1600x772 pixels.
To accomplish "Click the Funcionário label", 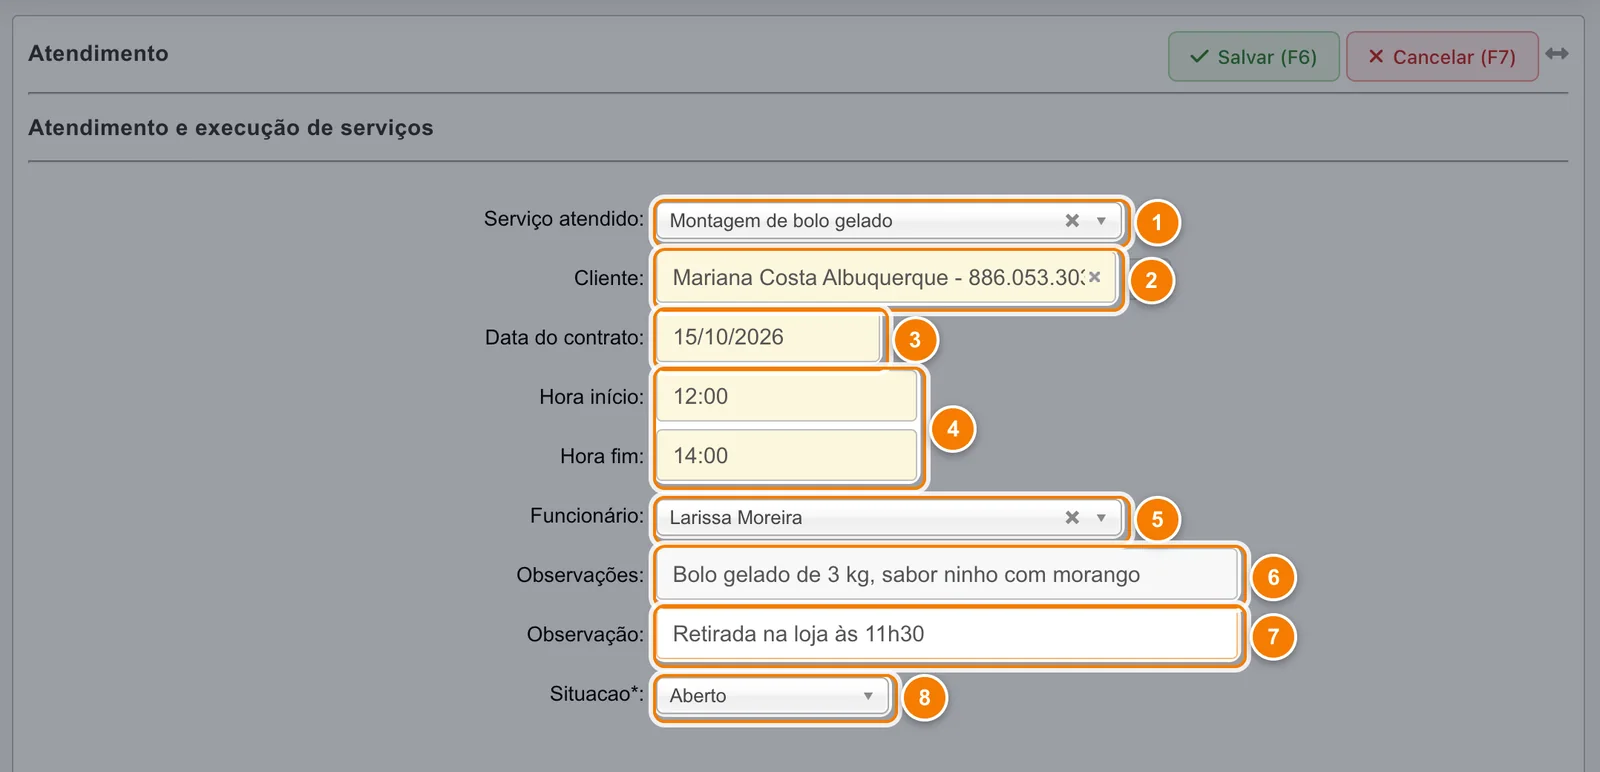I will (587, 516).
